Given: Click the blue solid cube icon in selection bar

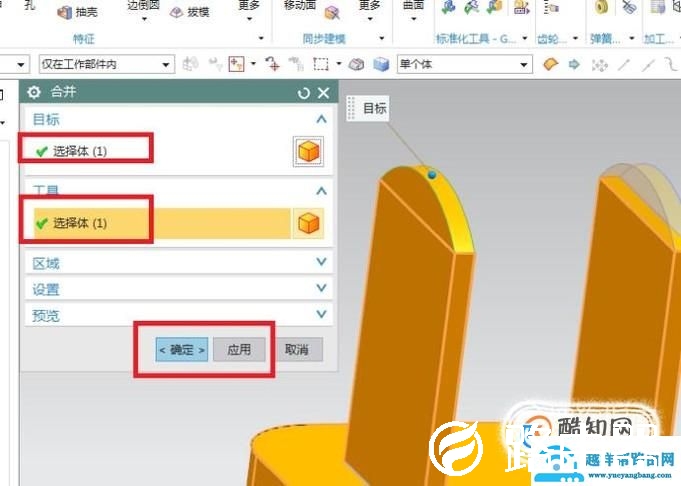Looking at the screenshot, I should click(381, 65).
